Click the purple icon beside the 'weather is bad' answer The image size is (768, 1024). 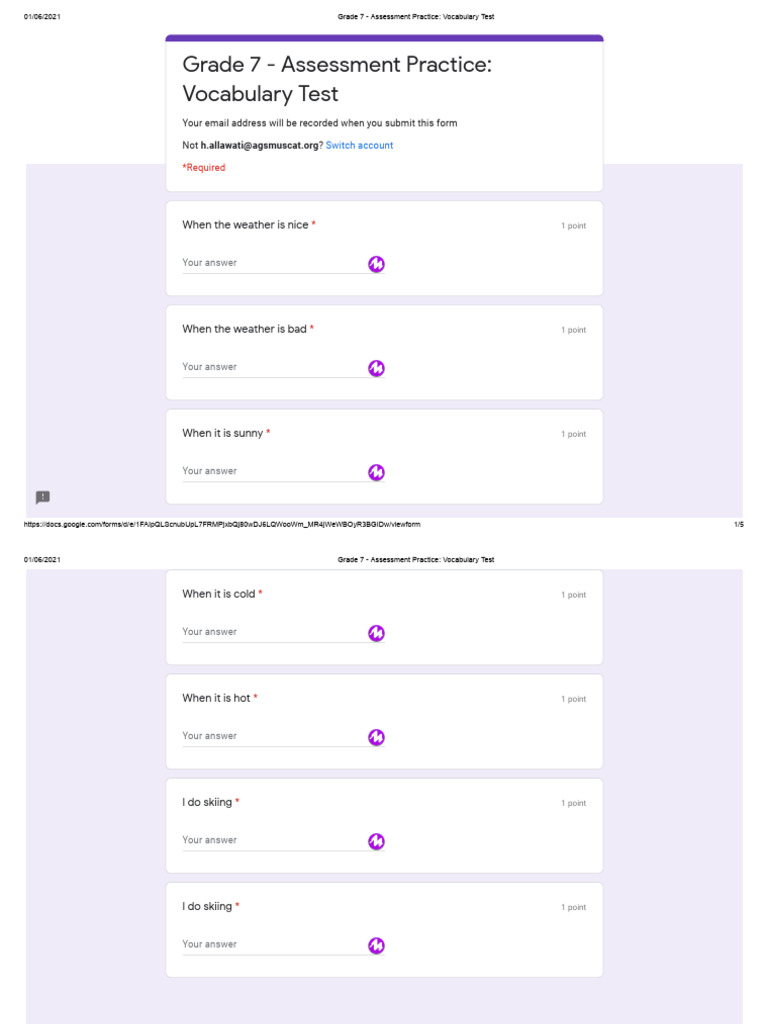(x=376, y=368)
